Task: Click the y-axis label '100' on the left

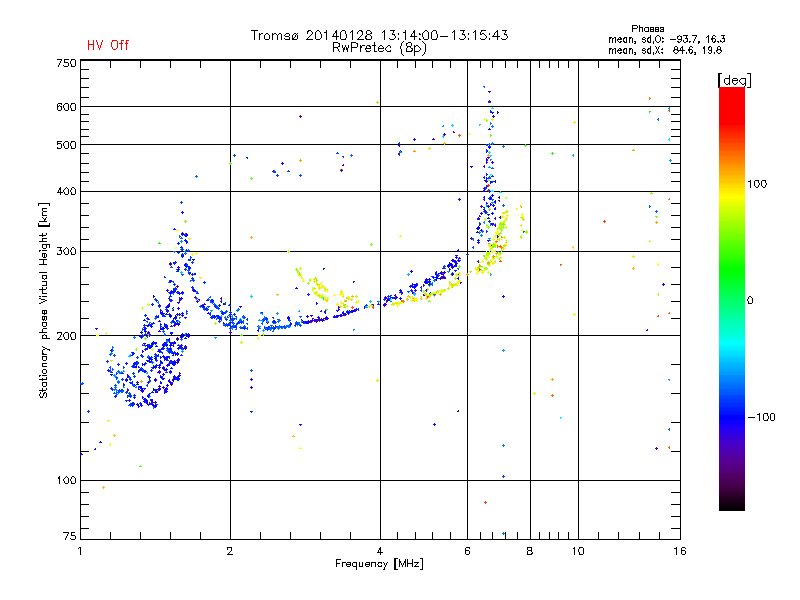Action: click(x=66, y=481)
